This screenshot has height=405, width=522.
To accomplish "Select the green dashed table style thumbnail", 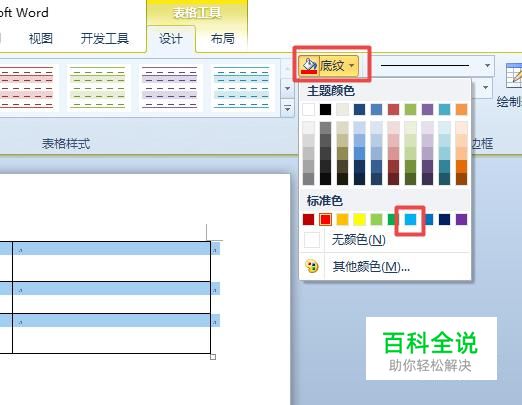I will click(x=98, y=87).
